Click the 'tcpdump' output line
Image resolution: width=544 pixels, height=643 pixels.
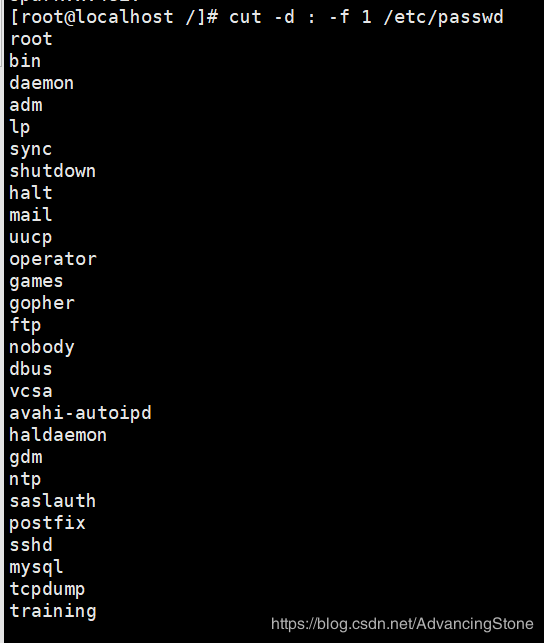click(47, 590)
